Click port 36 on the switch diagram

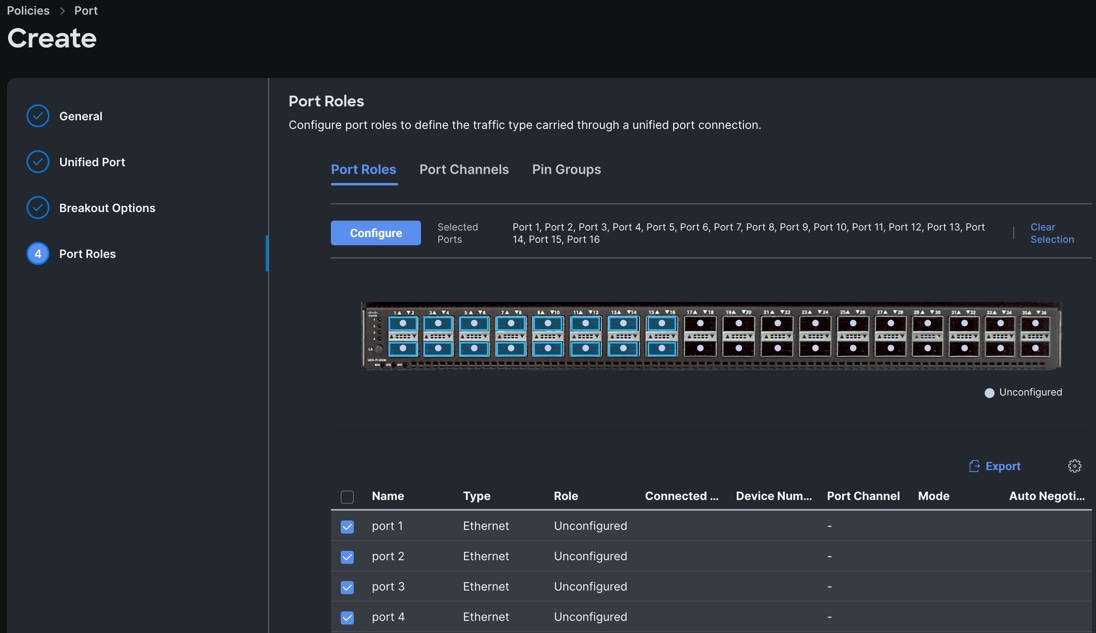coord(1035,348)
